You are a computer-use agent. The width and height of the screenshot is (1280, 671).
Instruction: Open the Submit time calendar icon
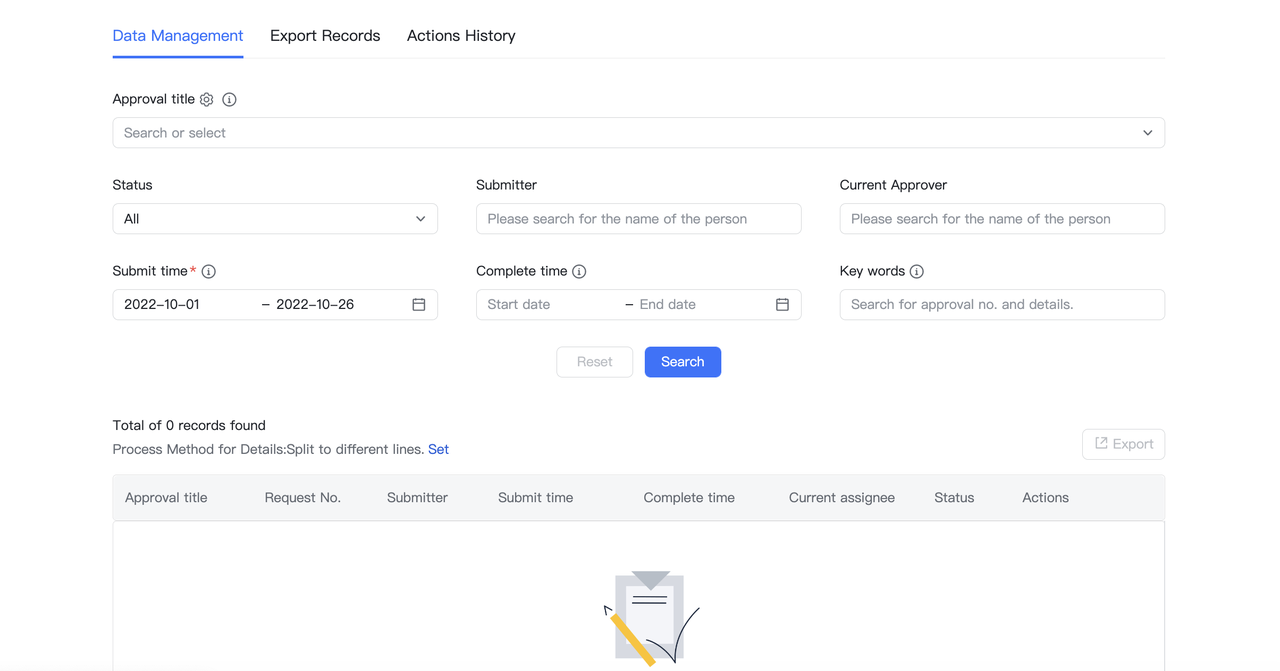click(x=419, y=304)
